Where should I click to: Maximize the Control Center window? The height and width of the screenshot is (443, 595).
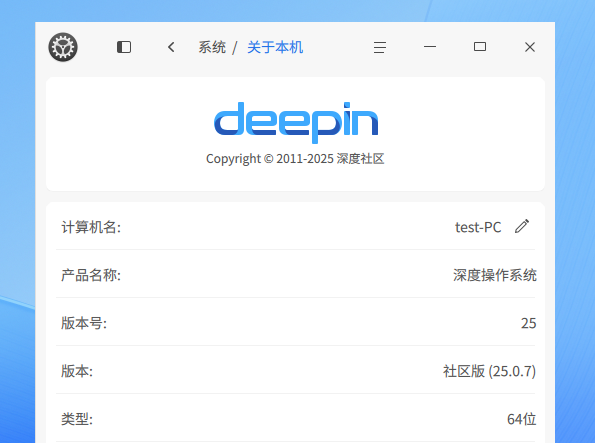(x=480, y=47)
